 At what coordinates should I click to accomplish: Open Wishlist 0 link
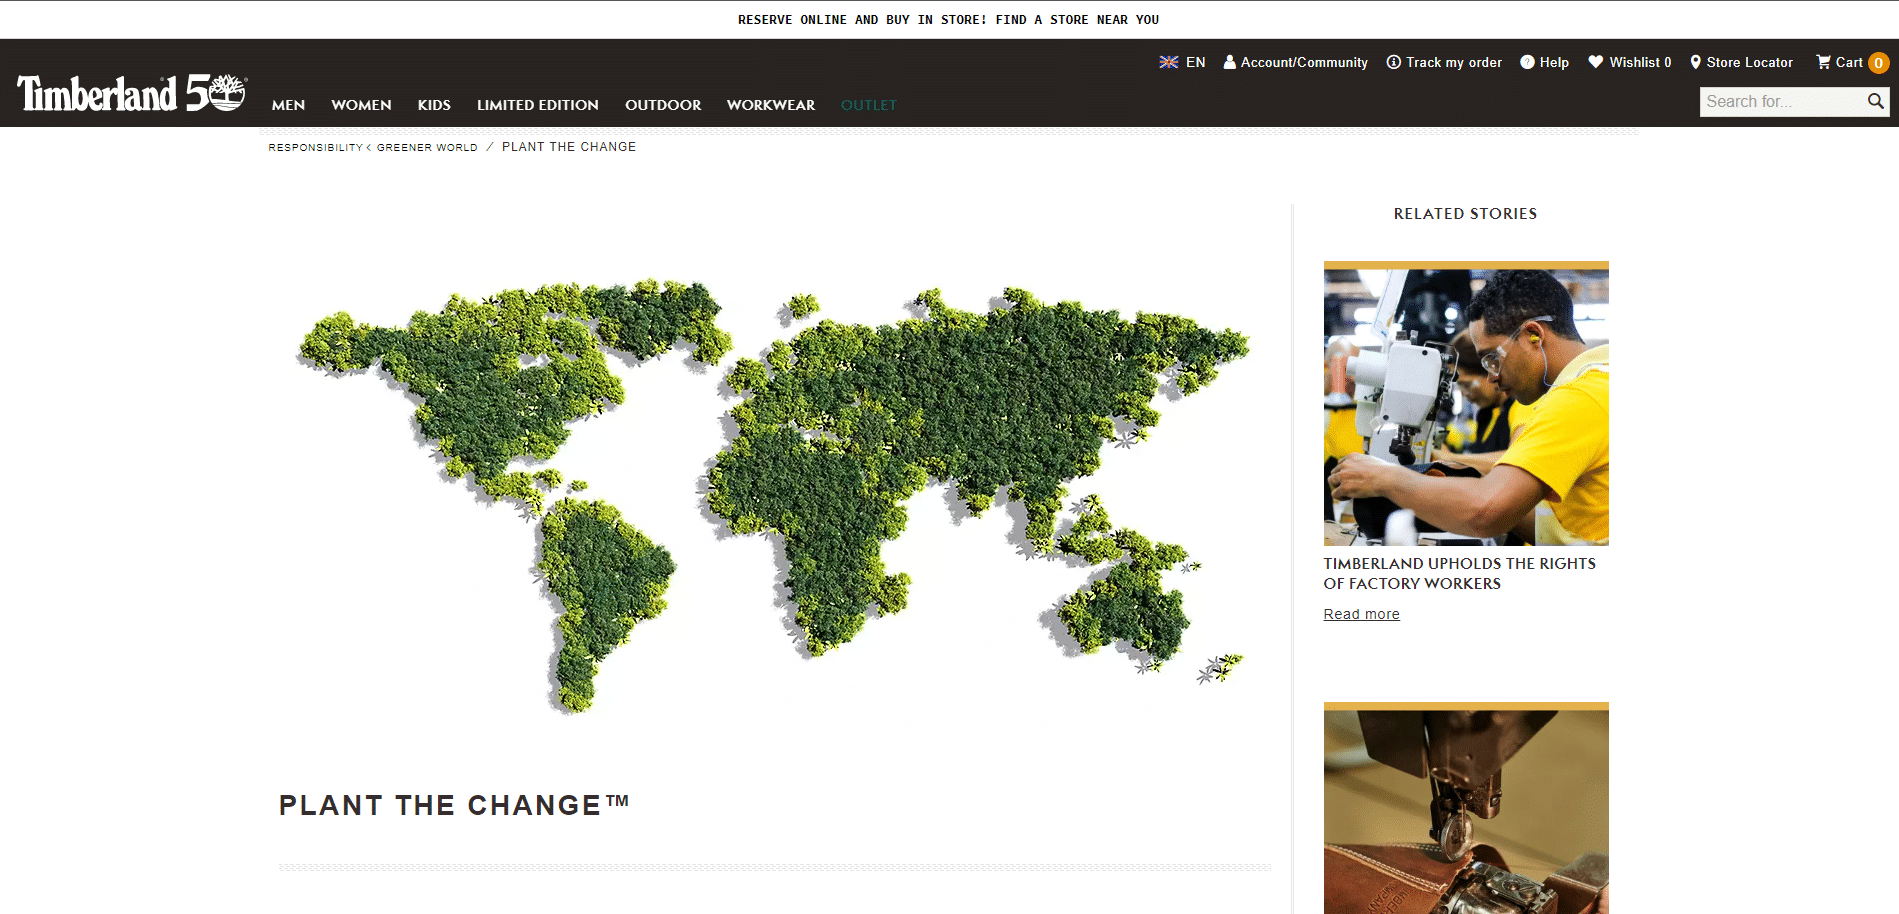point(1640,62)
